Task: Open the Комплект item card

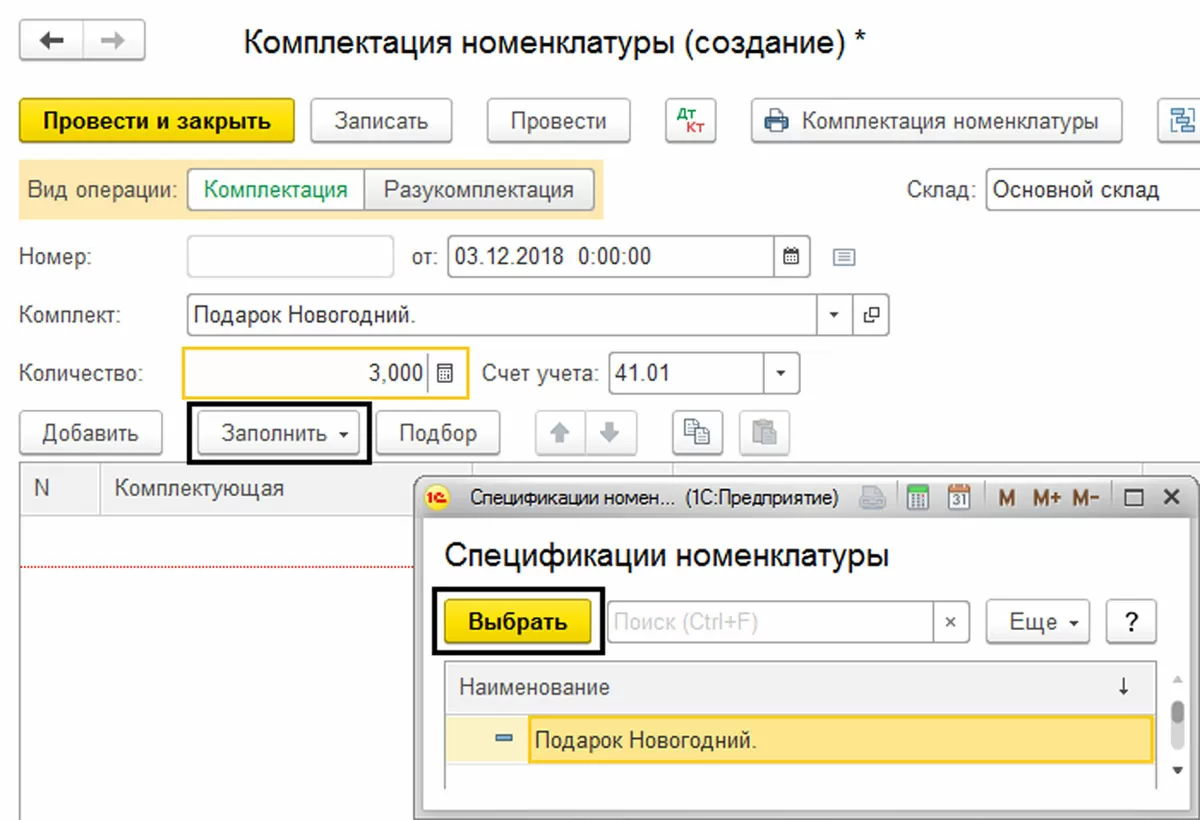Action: pyautogui.click(x=871, y=315)
